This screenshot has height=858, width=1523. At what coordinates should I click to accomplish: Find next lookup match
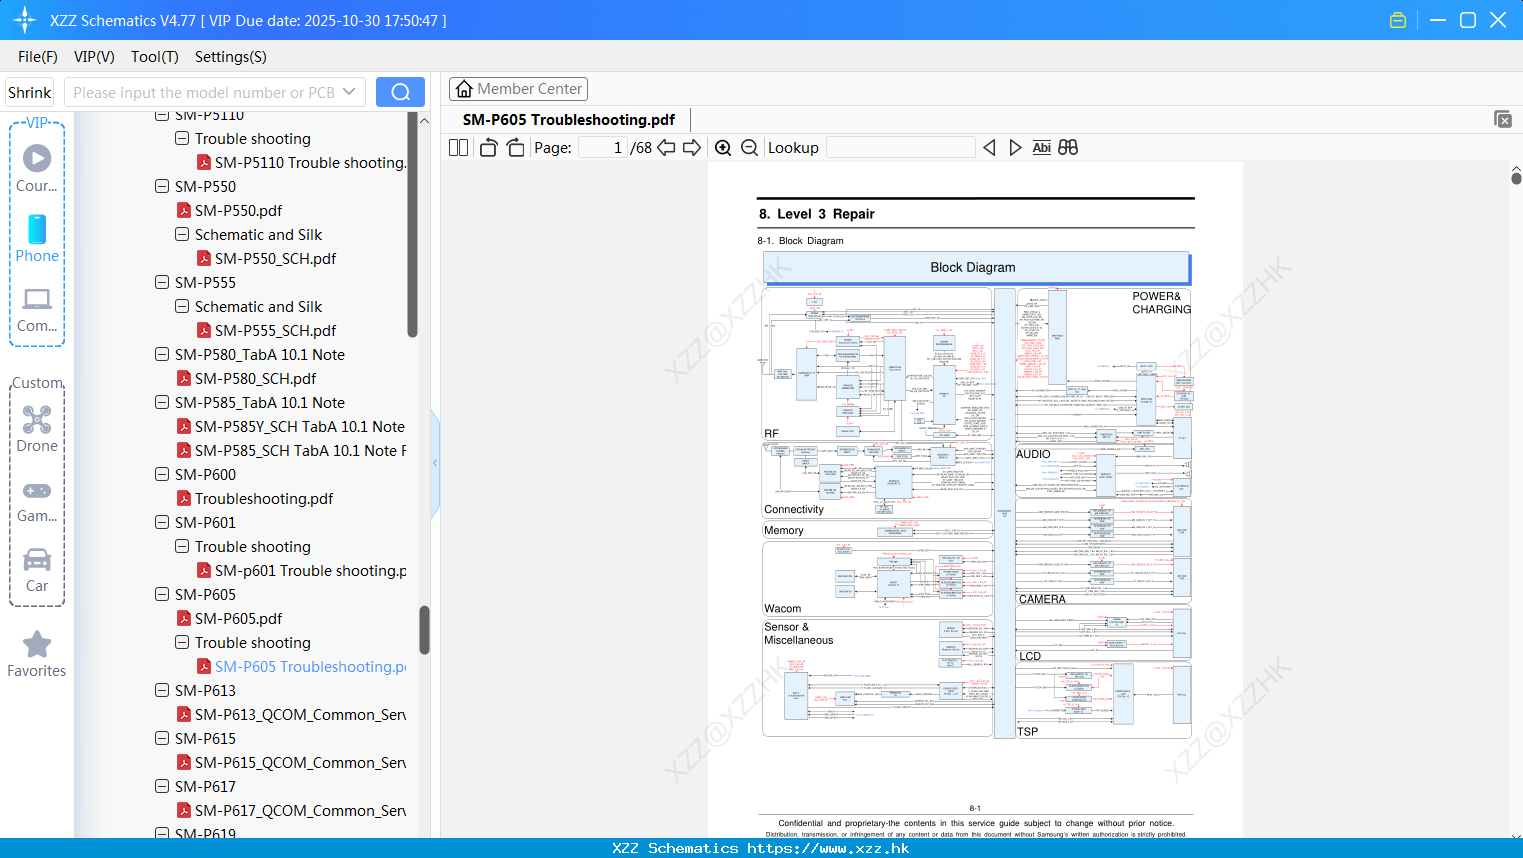[x=1015, y=147]
